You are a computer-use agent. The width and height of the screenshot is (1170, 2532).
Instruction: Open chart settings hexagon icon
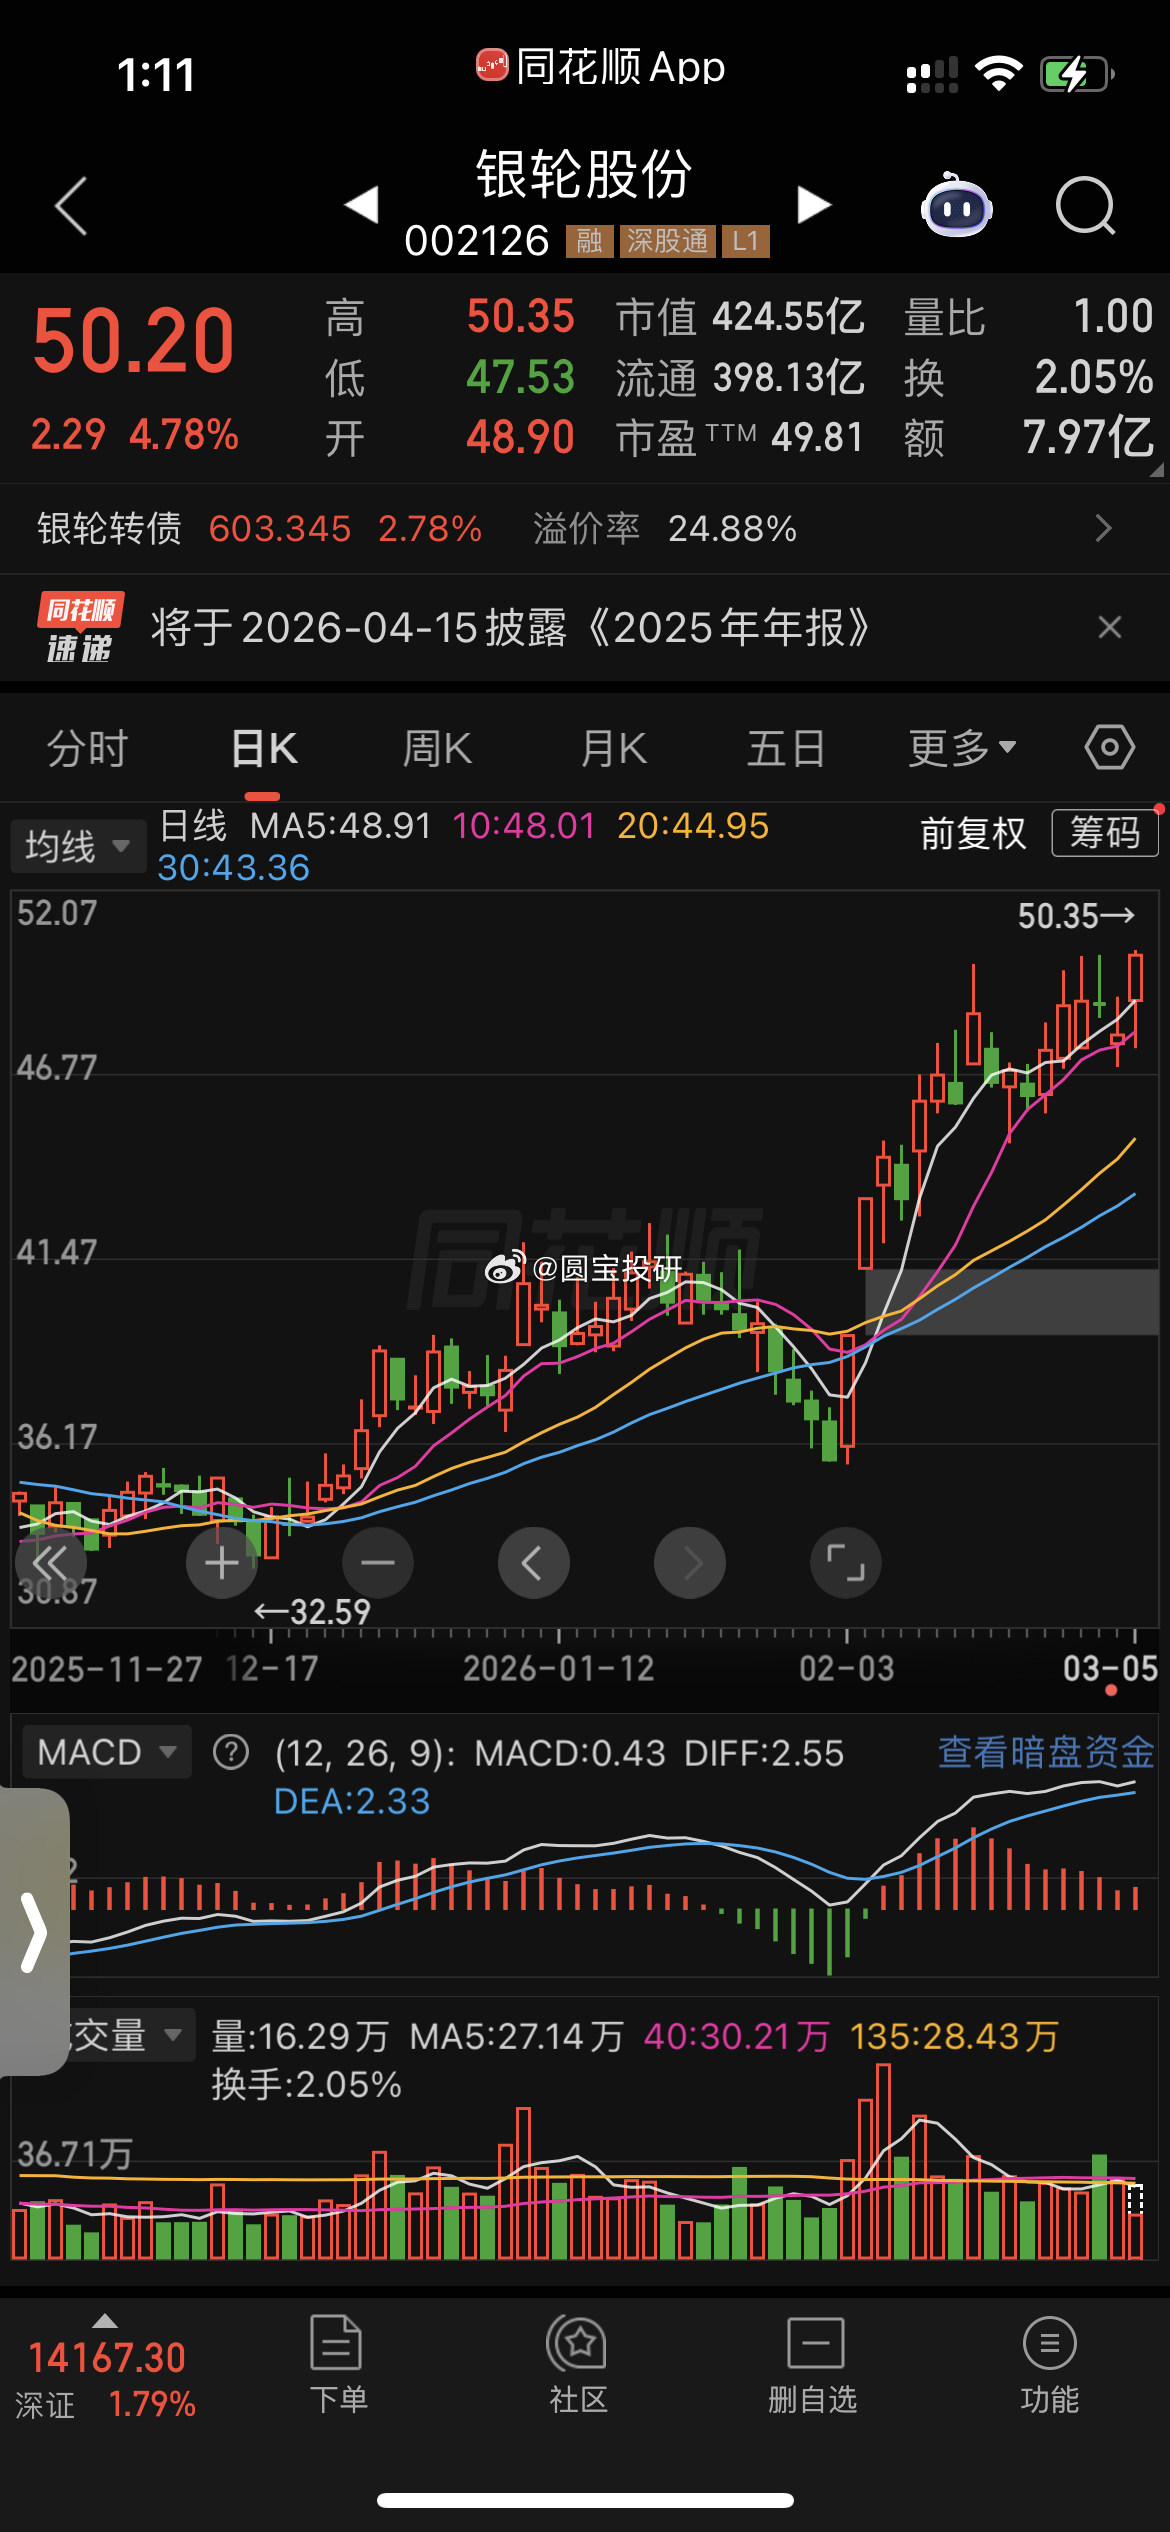pos(1110,747)
